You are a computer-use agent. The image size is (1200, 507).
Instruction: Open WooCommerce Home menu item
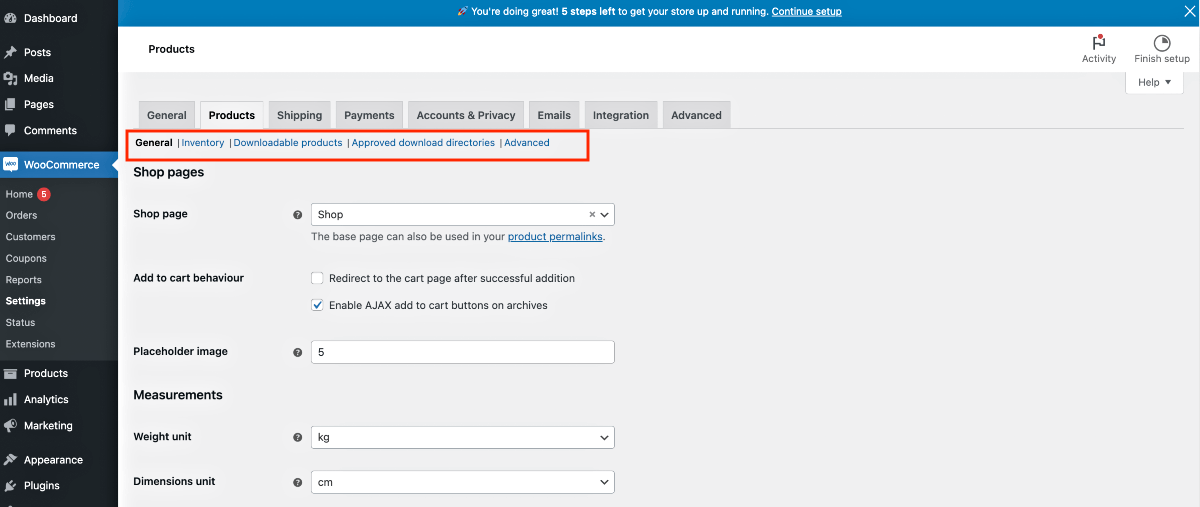click(19, 194)
